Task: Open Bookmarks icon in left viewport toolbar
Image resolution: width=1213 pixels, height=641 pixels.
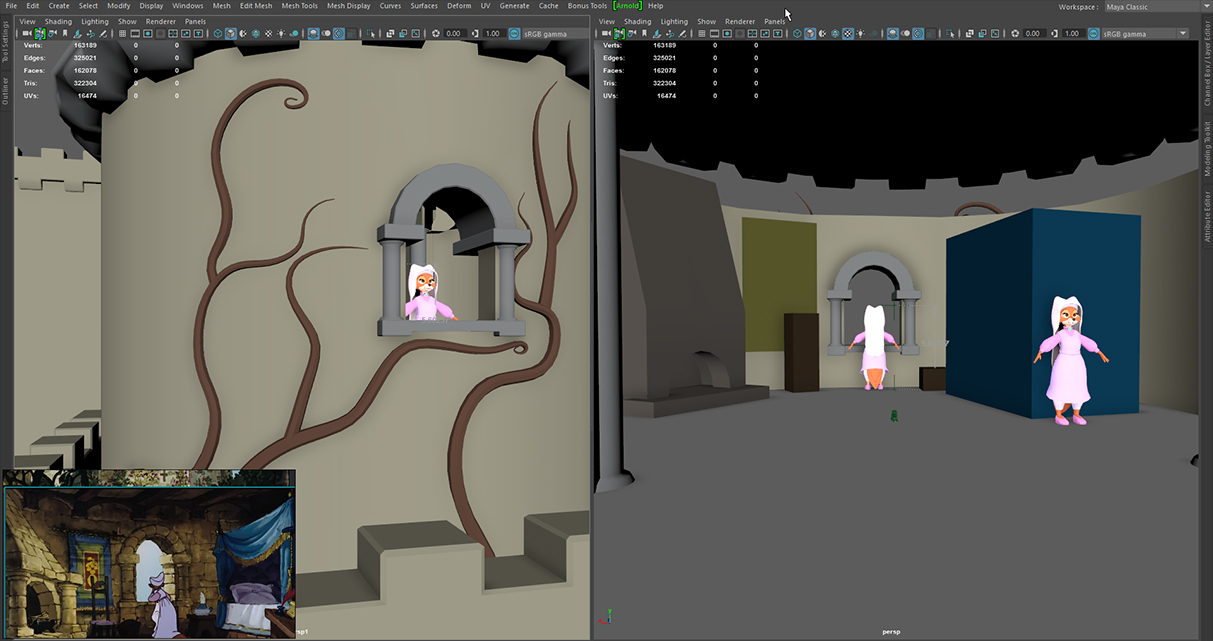Action: [x=65, y=33]
